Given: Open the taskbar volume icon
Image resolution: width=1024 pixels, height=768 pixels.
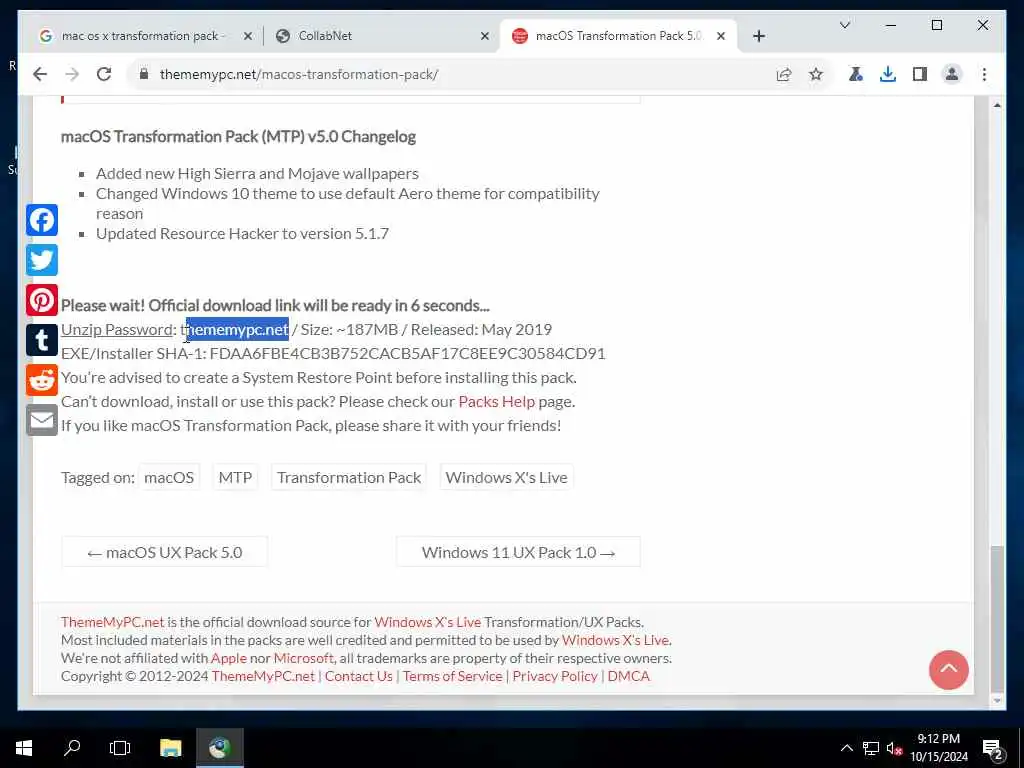Looking at the screenshot, I should (x=894, y=748).
